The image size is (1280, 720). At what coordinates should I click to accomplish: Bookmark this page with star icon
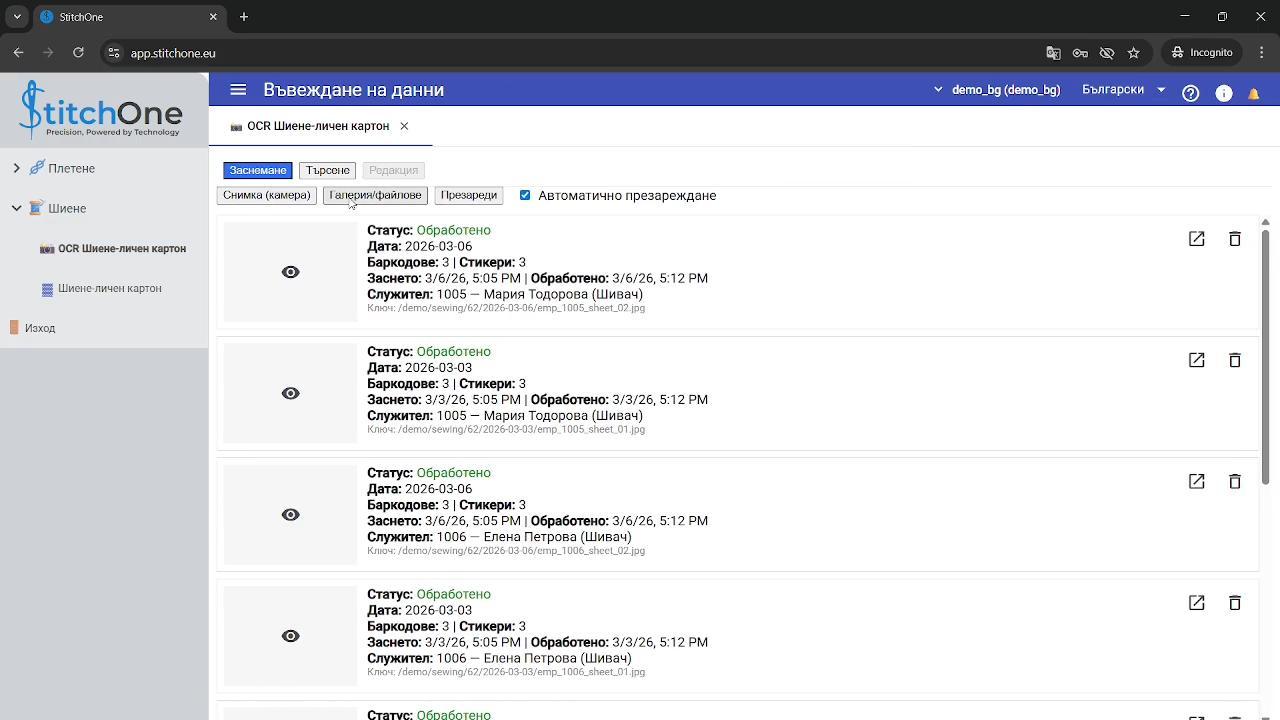pos(1133,53)
